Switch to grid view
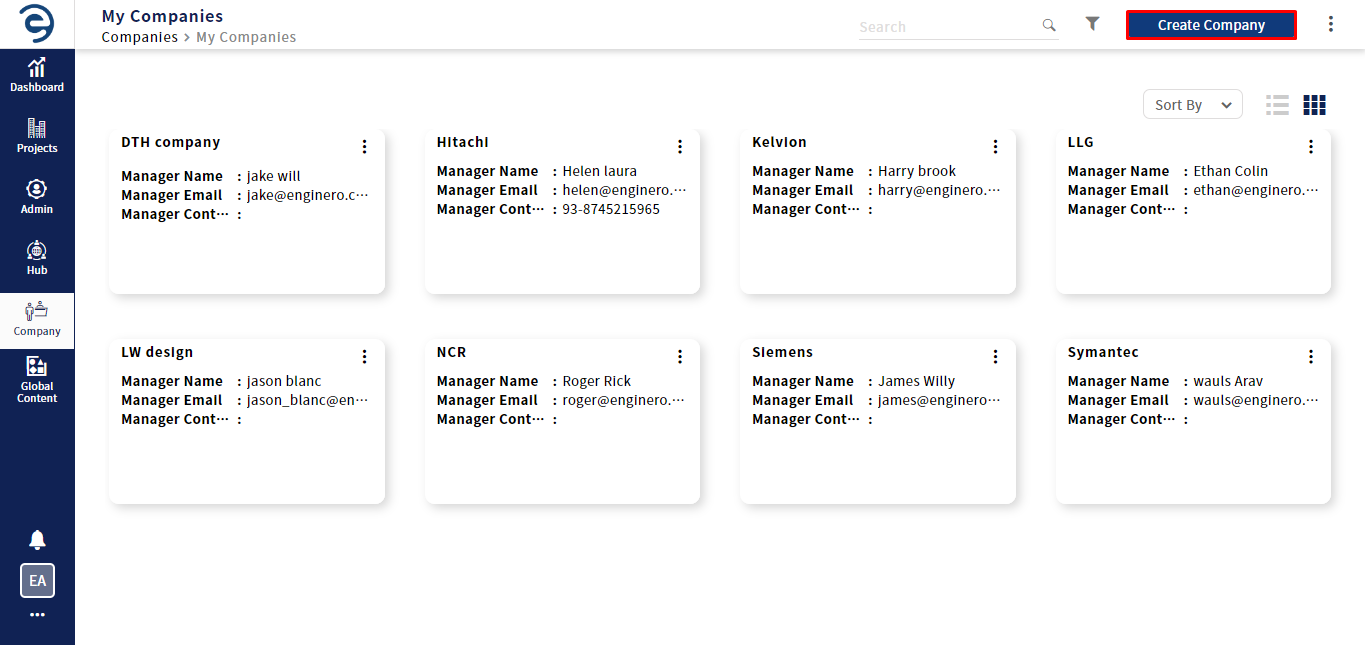The image size is (1365, 645). click(1314, 105)
